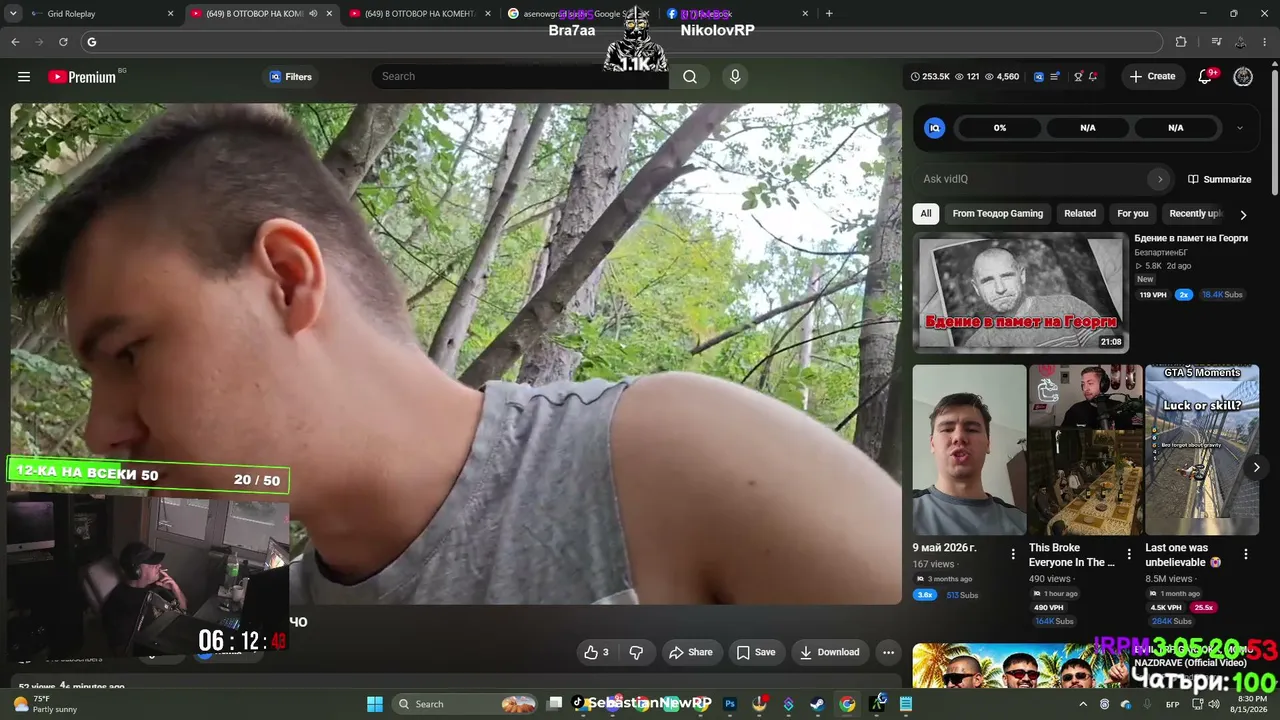Switch to the Facebook browser tab
1280x720 pixels.
click(737, 14)
